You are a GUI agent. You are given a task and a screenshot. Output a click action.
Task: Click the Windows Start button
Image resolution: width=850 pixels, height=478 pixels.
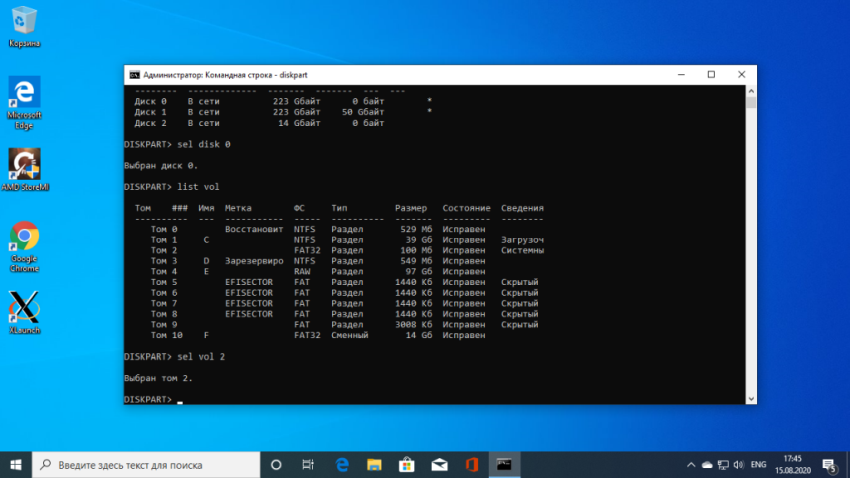coord(16,465)
